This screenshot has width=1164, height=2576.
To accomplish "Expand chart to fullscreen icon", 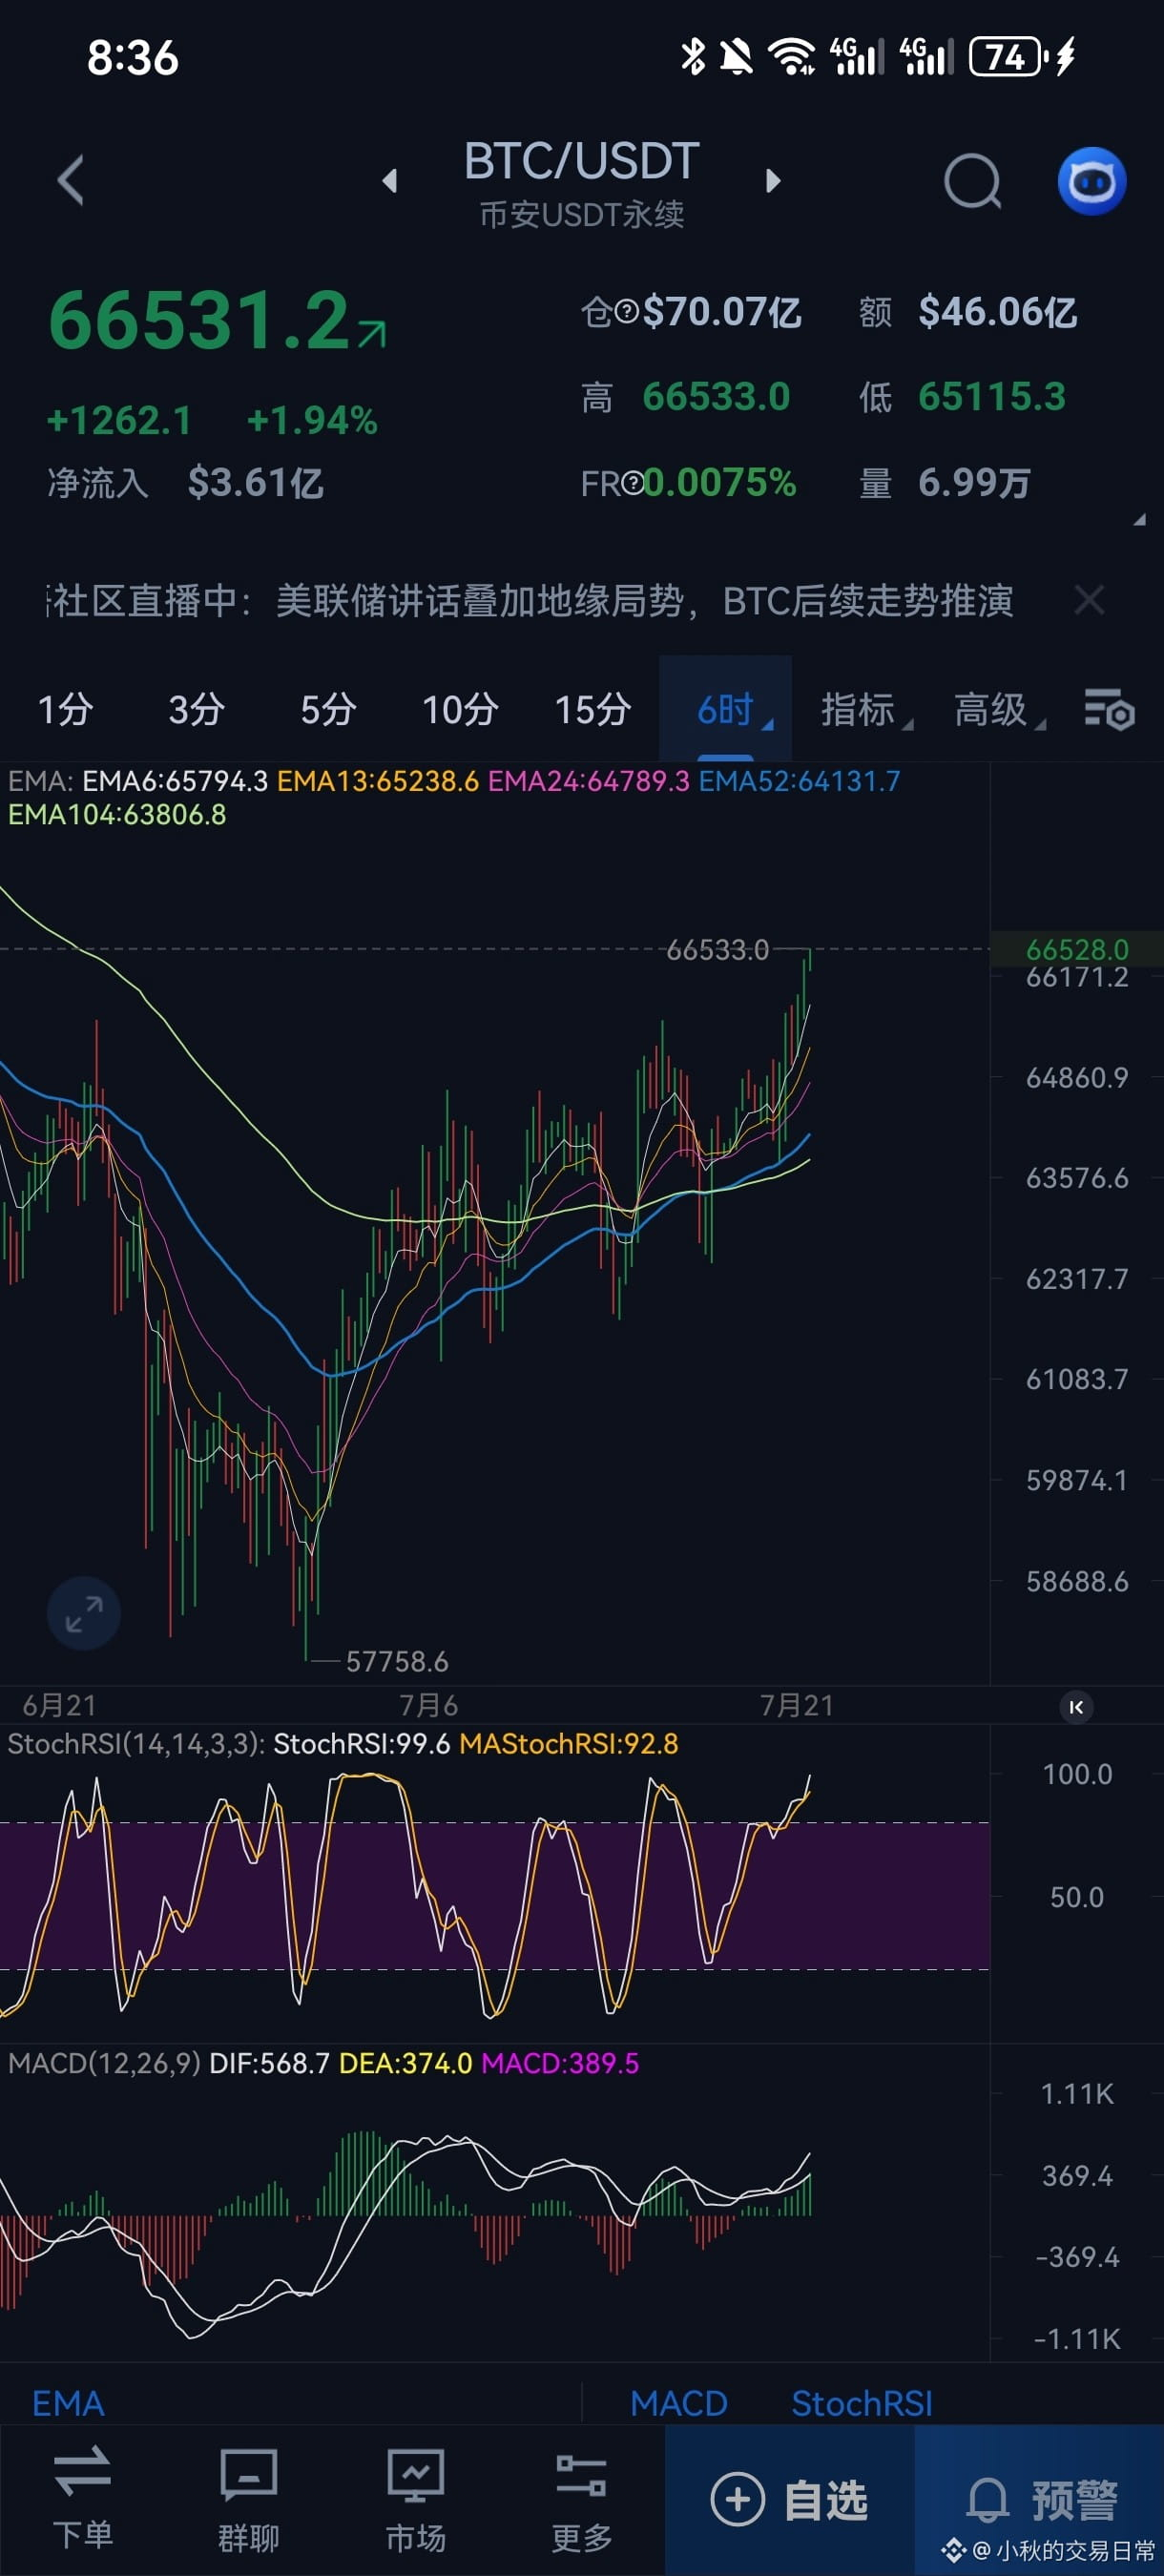I will pyautogui.click(x=84, y=1613).
